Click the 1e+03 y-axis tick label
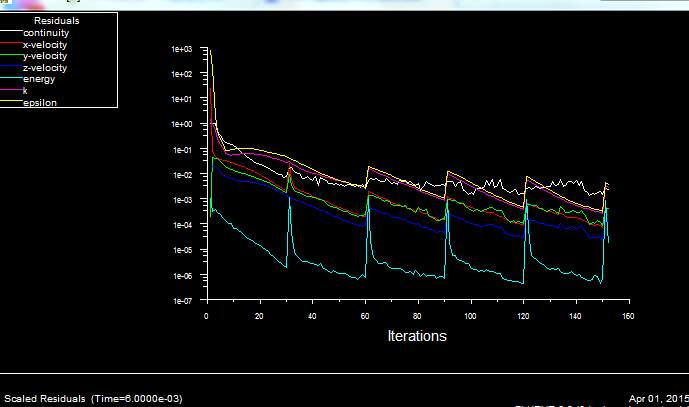The width and height of the screenshot is (689, 407). [x=181, y=49]
